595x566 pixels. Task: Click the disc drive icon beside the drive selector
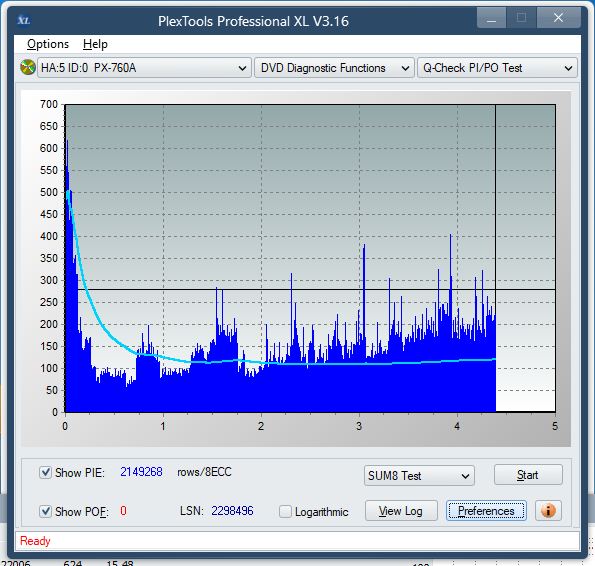(x=28, y=68)
